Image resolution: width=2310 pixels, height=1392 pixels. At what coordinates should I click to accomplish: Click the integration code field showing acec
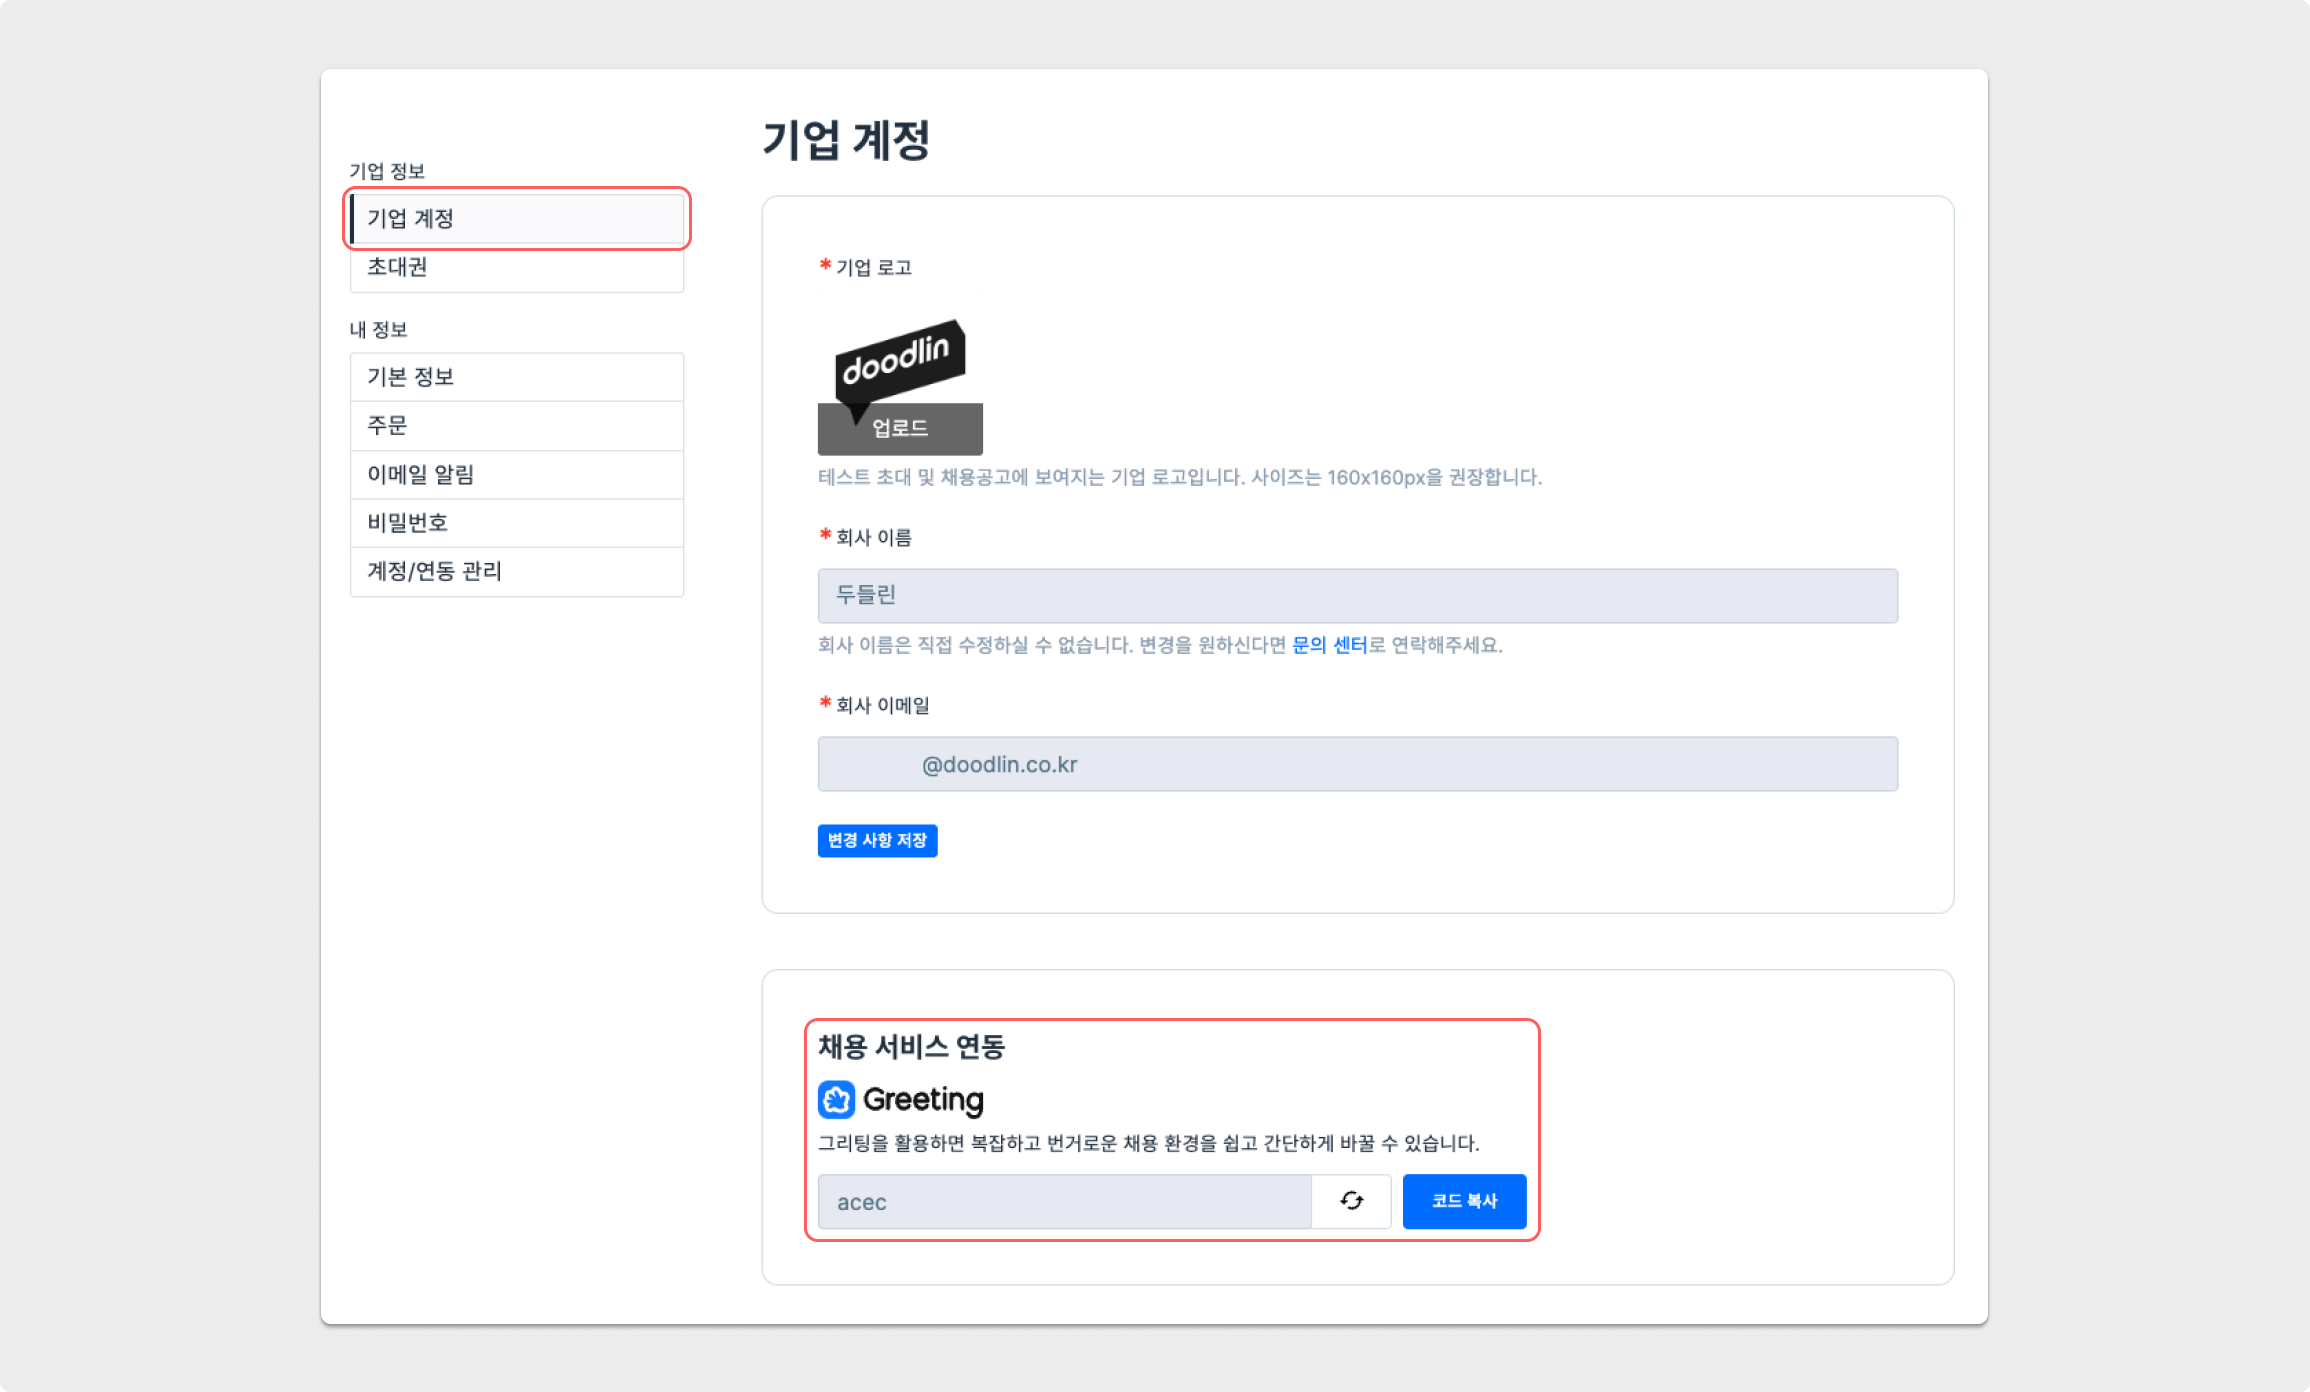tap(1064, 1202)
